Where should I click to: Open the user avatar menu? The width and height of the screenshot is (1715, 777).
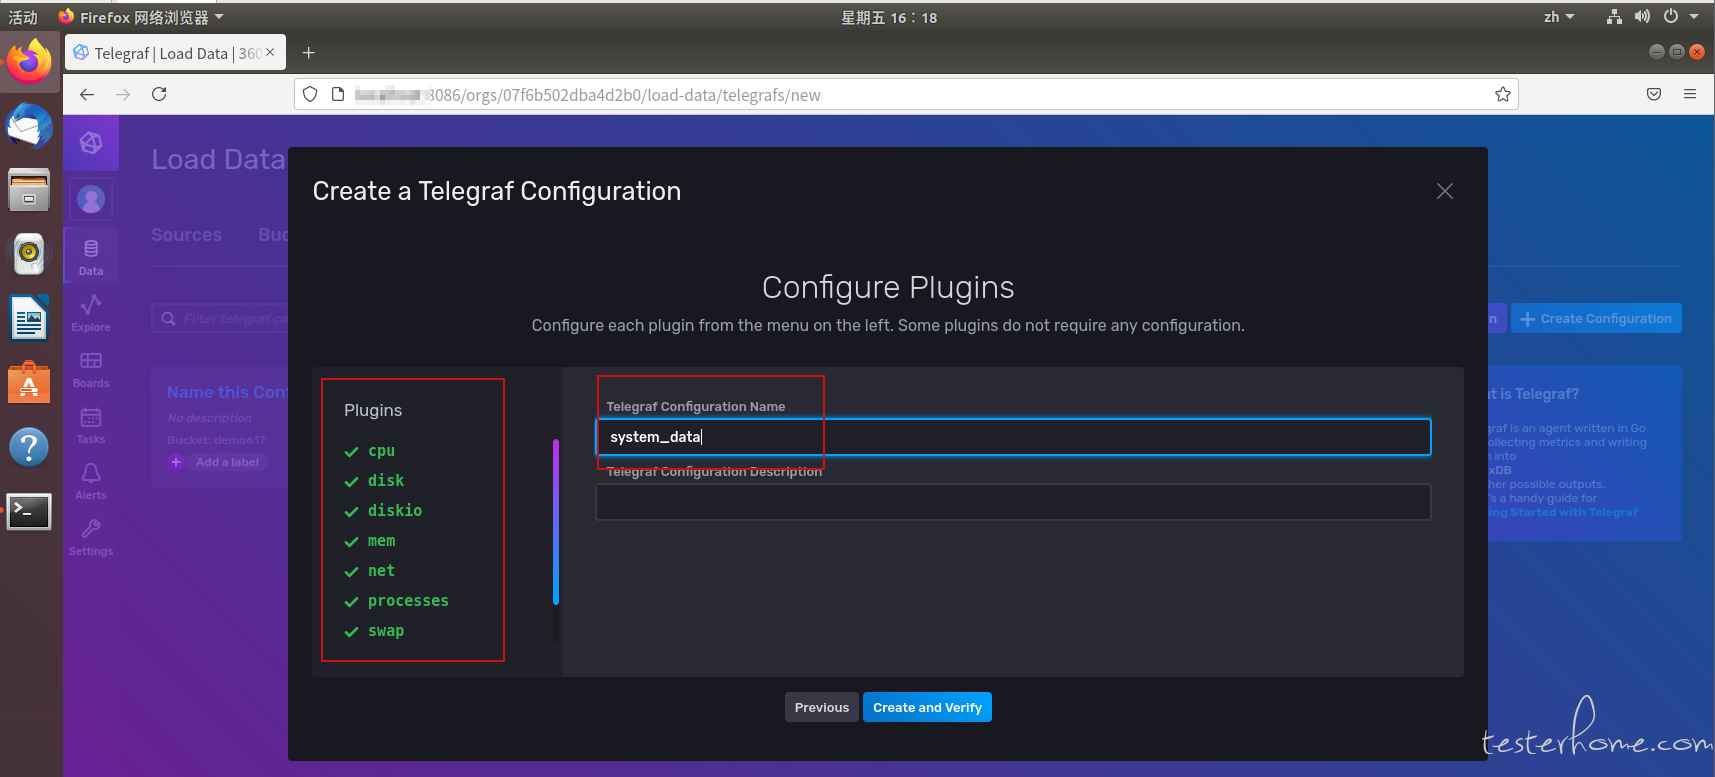pos(91,200)
